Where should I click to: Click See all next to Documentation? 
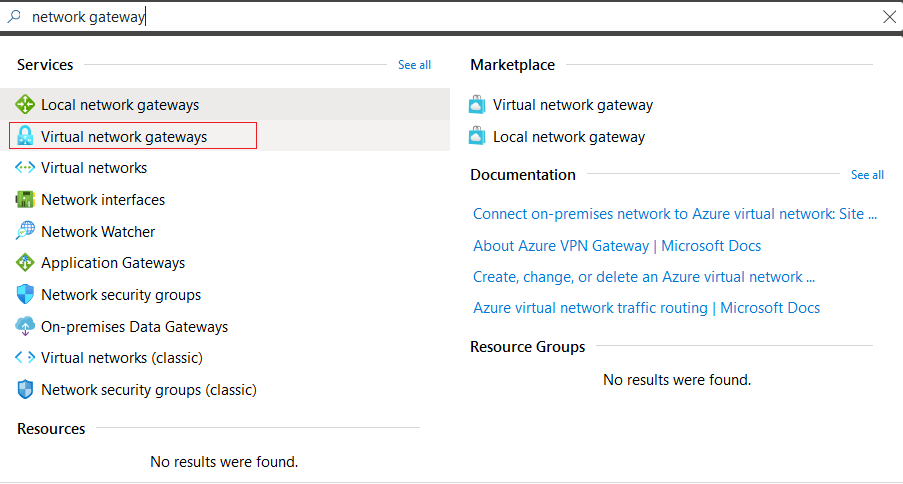click(x=867, y=175)
